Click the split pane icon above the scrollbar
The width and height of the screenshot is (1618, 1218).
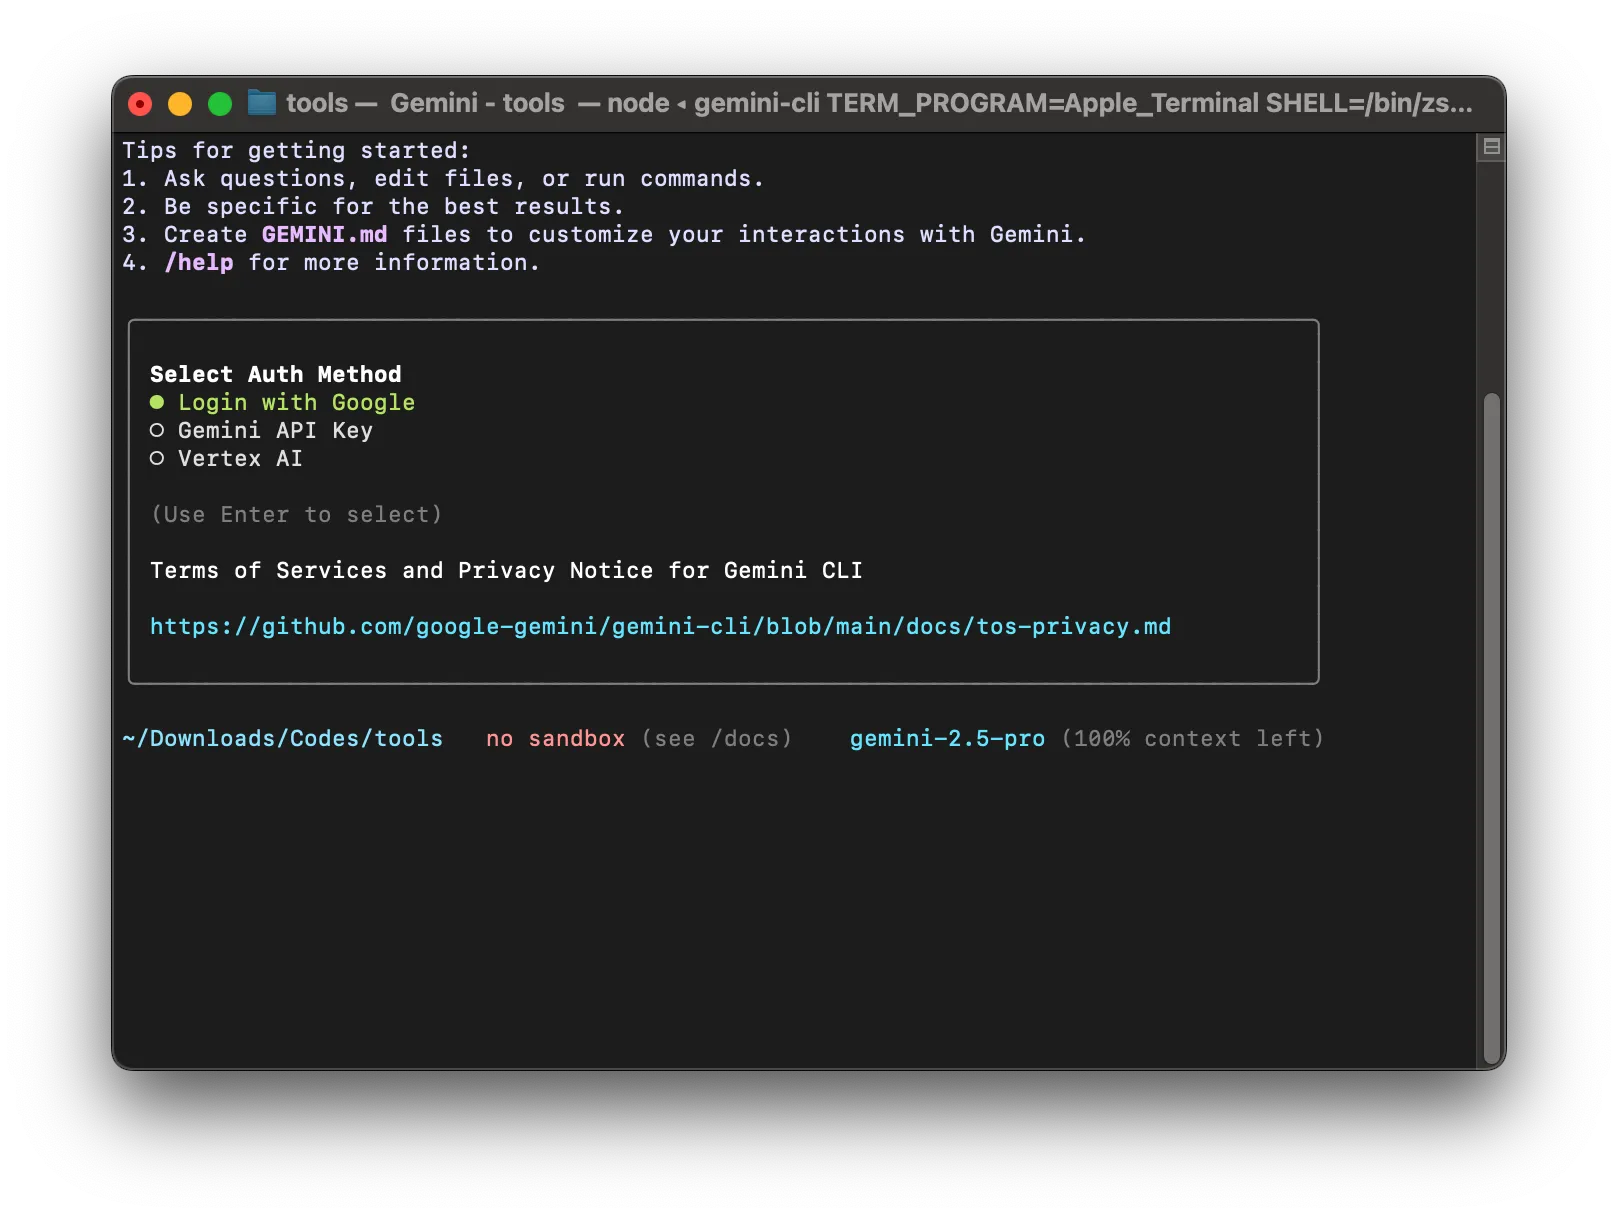click(x=1491, y=147)
